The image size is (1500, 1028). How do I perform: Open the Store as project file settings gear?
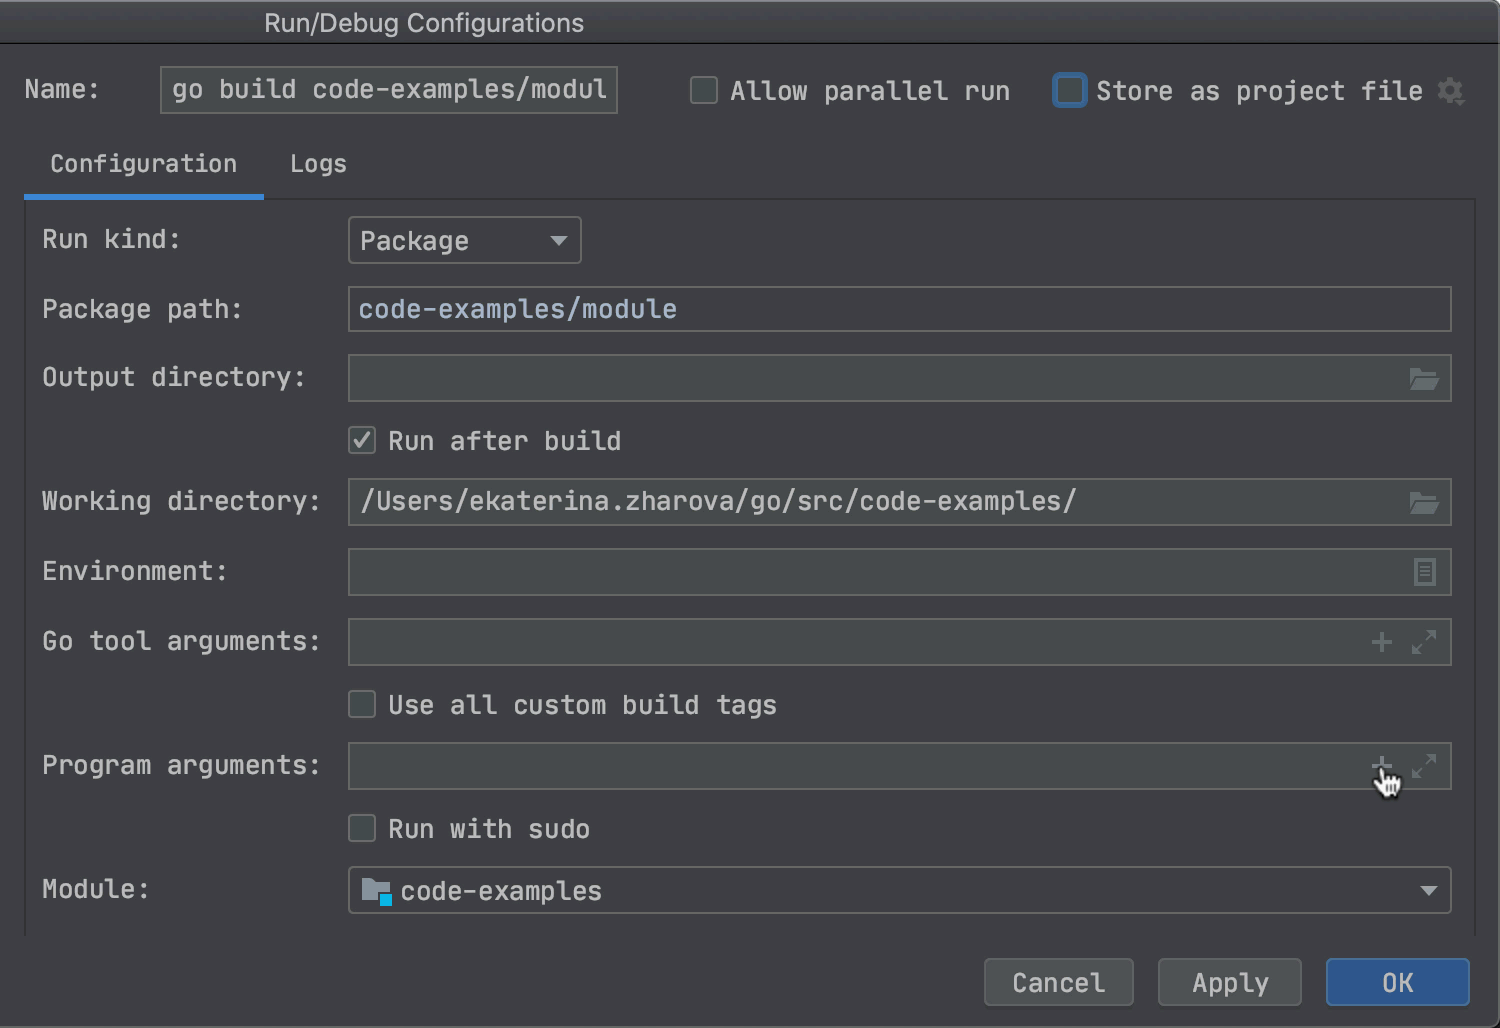[1451, 91]
